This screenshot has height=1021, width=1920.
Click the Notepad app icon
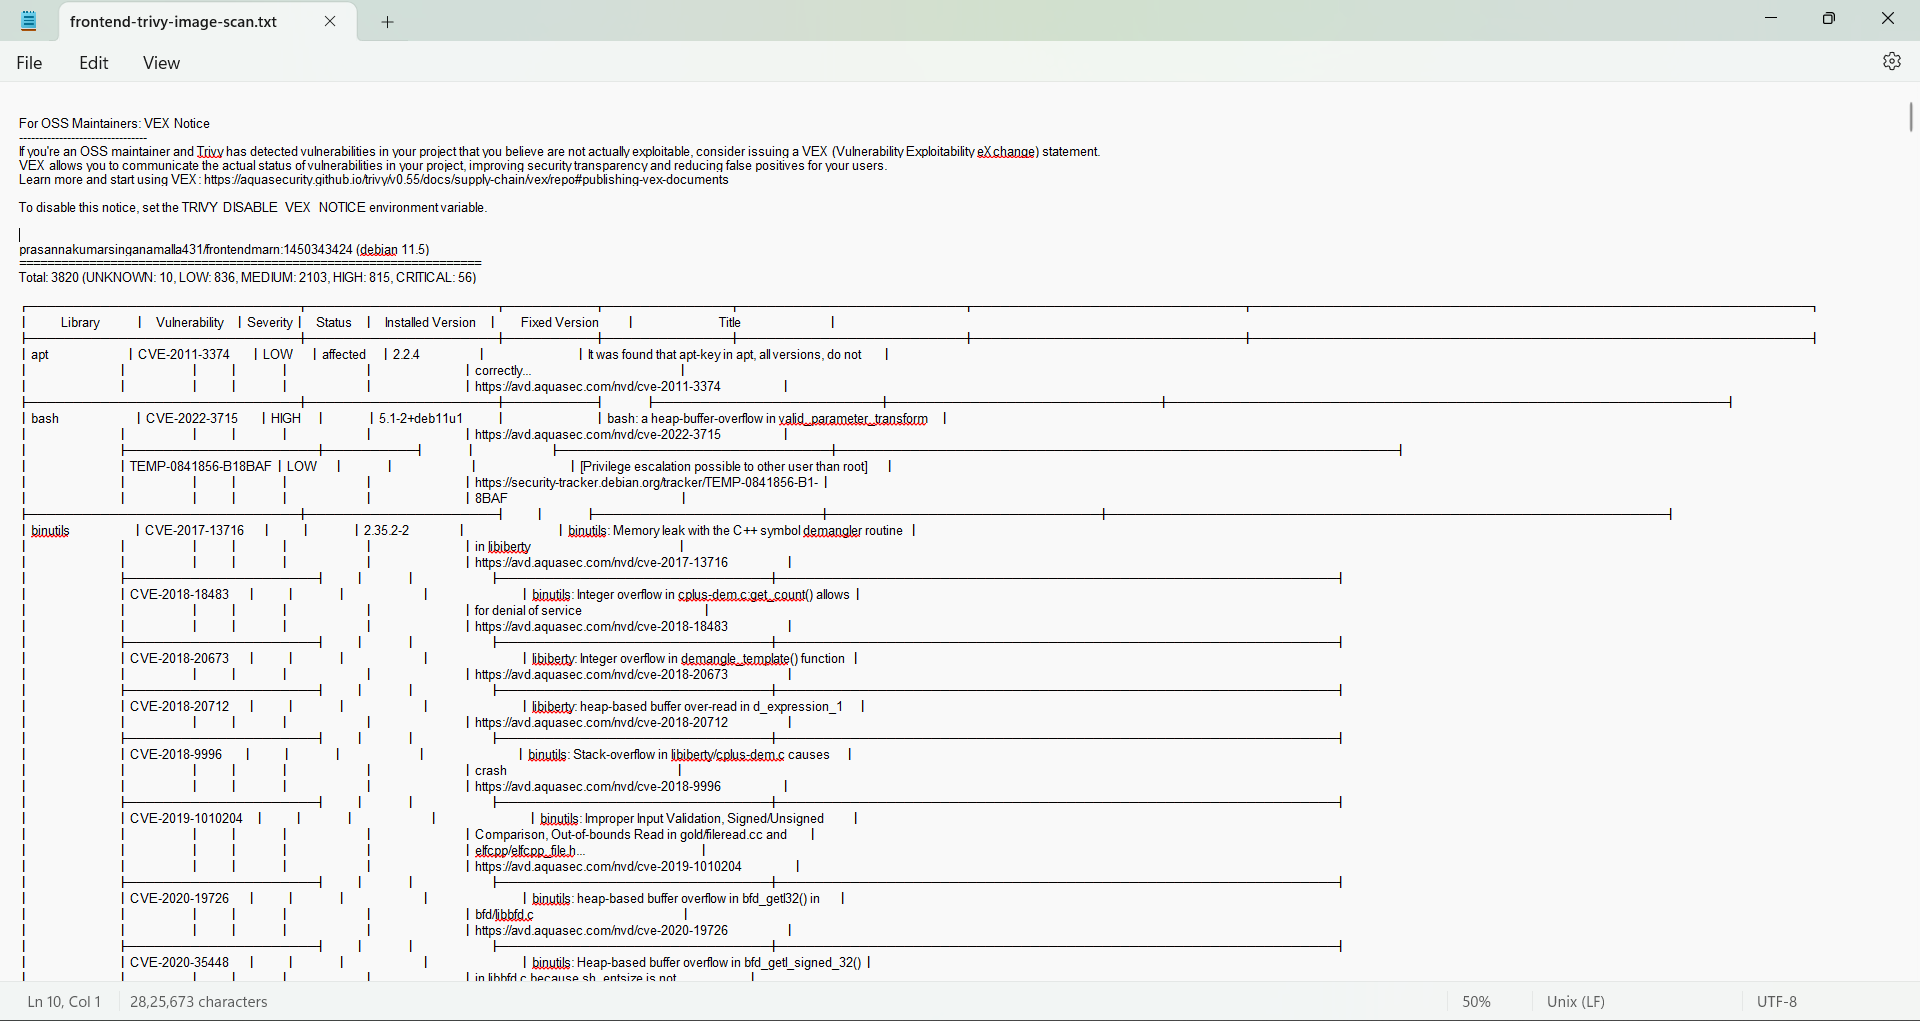point(29,21)
